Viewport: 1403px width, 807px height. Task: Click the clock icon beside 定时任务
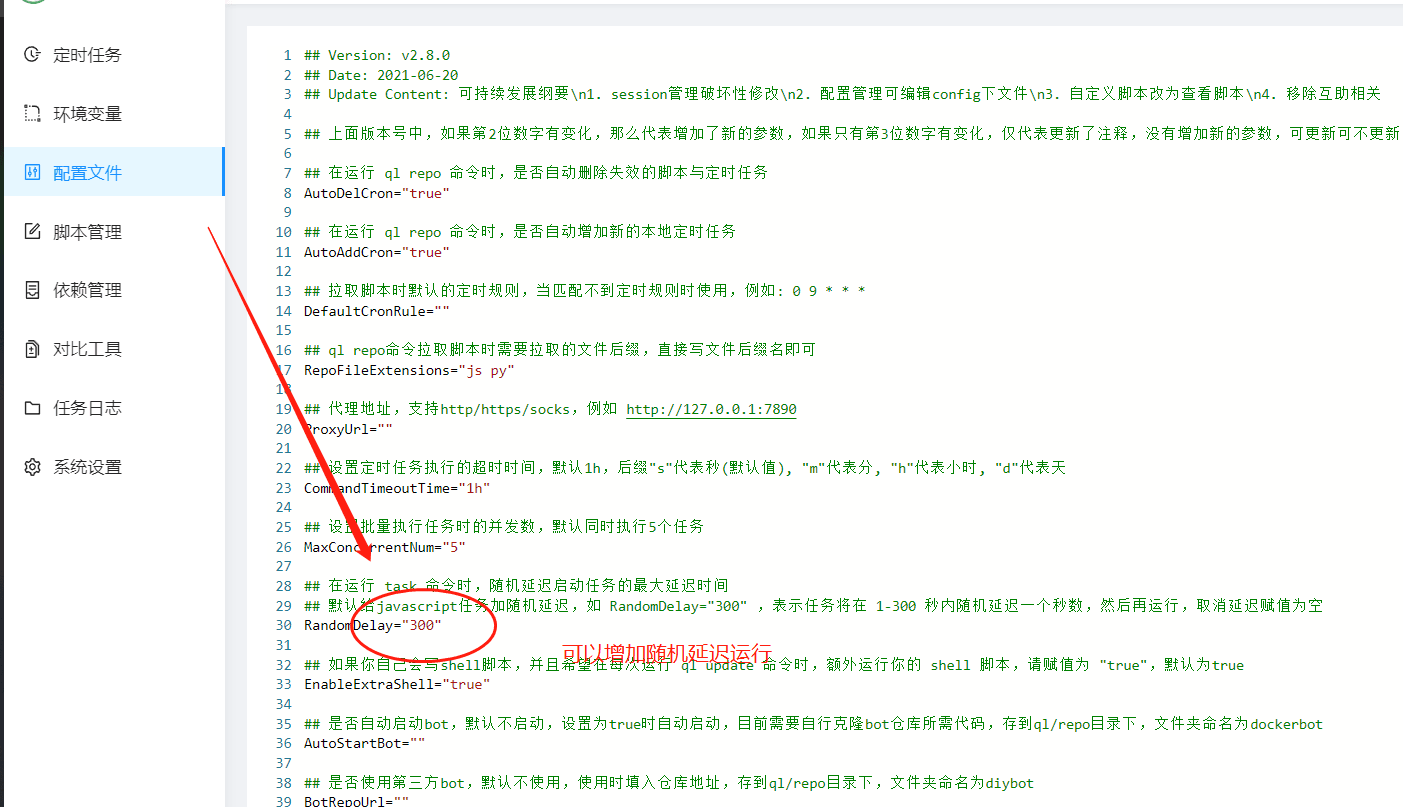pyautogui.click(x=33, y=55)
